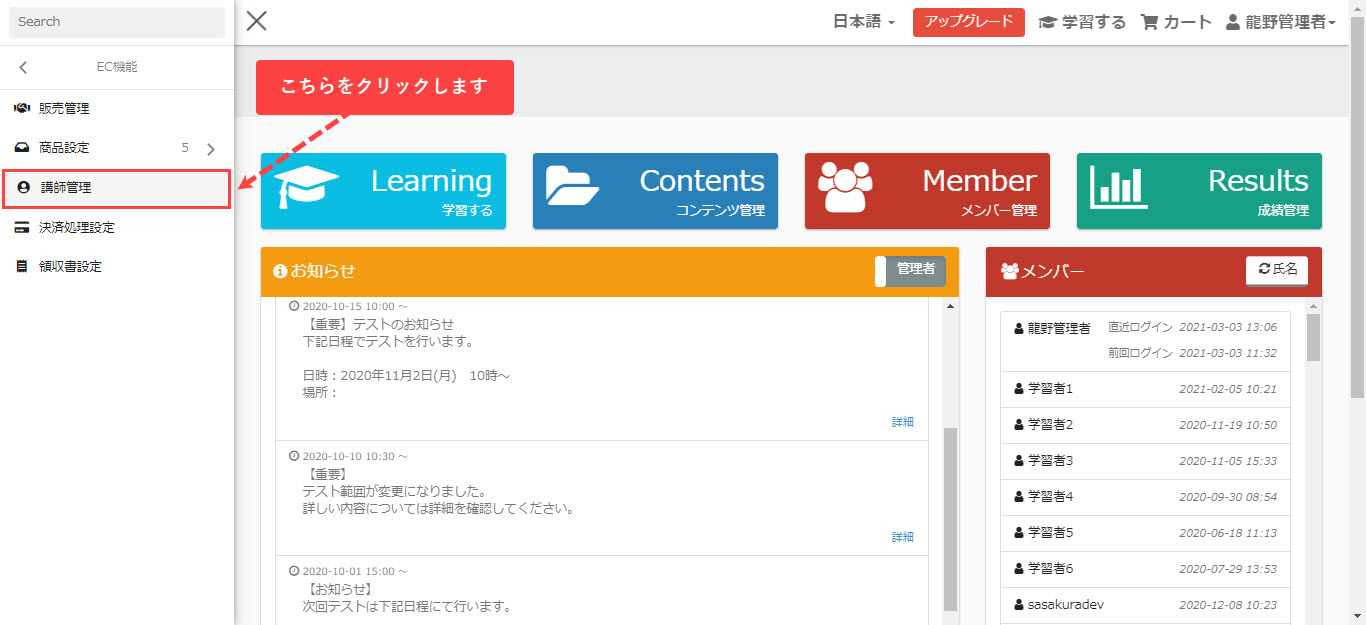Click the bar chart icon on Results tile
1366x625 pixels.
click(1119, 187)
